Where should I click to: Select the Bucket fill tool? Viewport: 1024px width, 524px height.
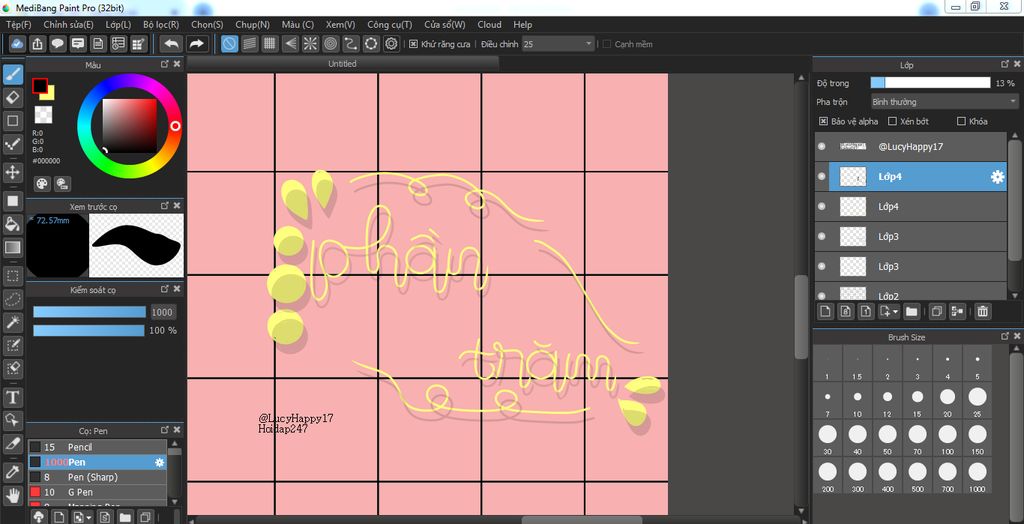[x=12, y=224]
